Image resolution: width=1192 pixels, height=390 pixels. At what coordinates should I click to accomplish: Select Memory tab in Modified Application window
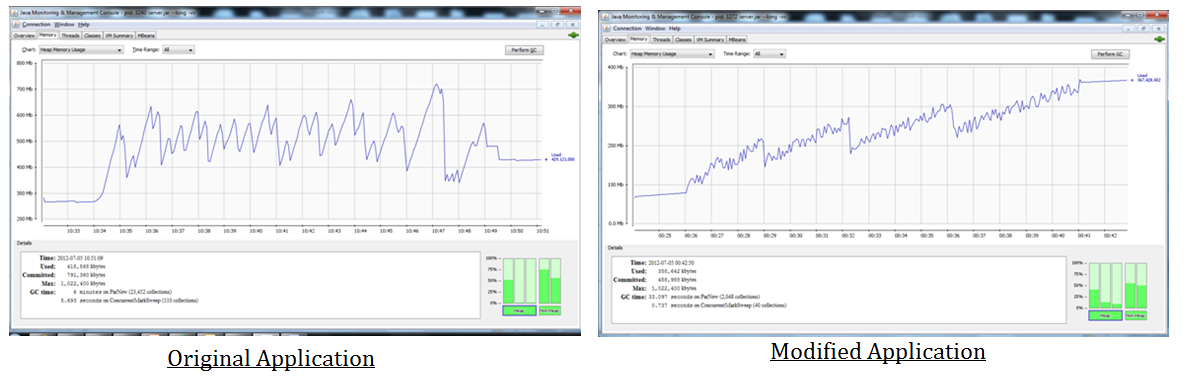(639, 39)
